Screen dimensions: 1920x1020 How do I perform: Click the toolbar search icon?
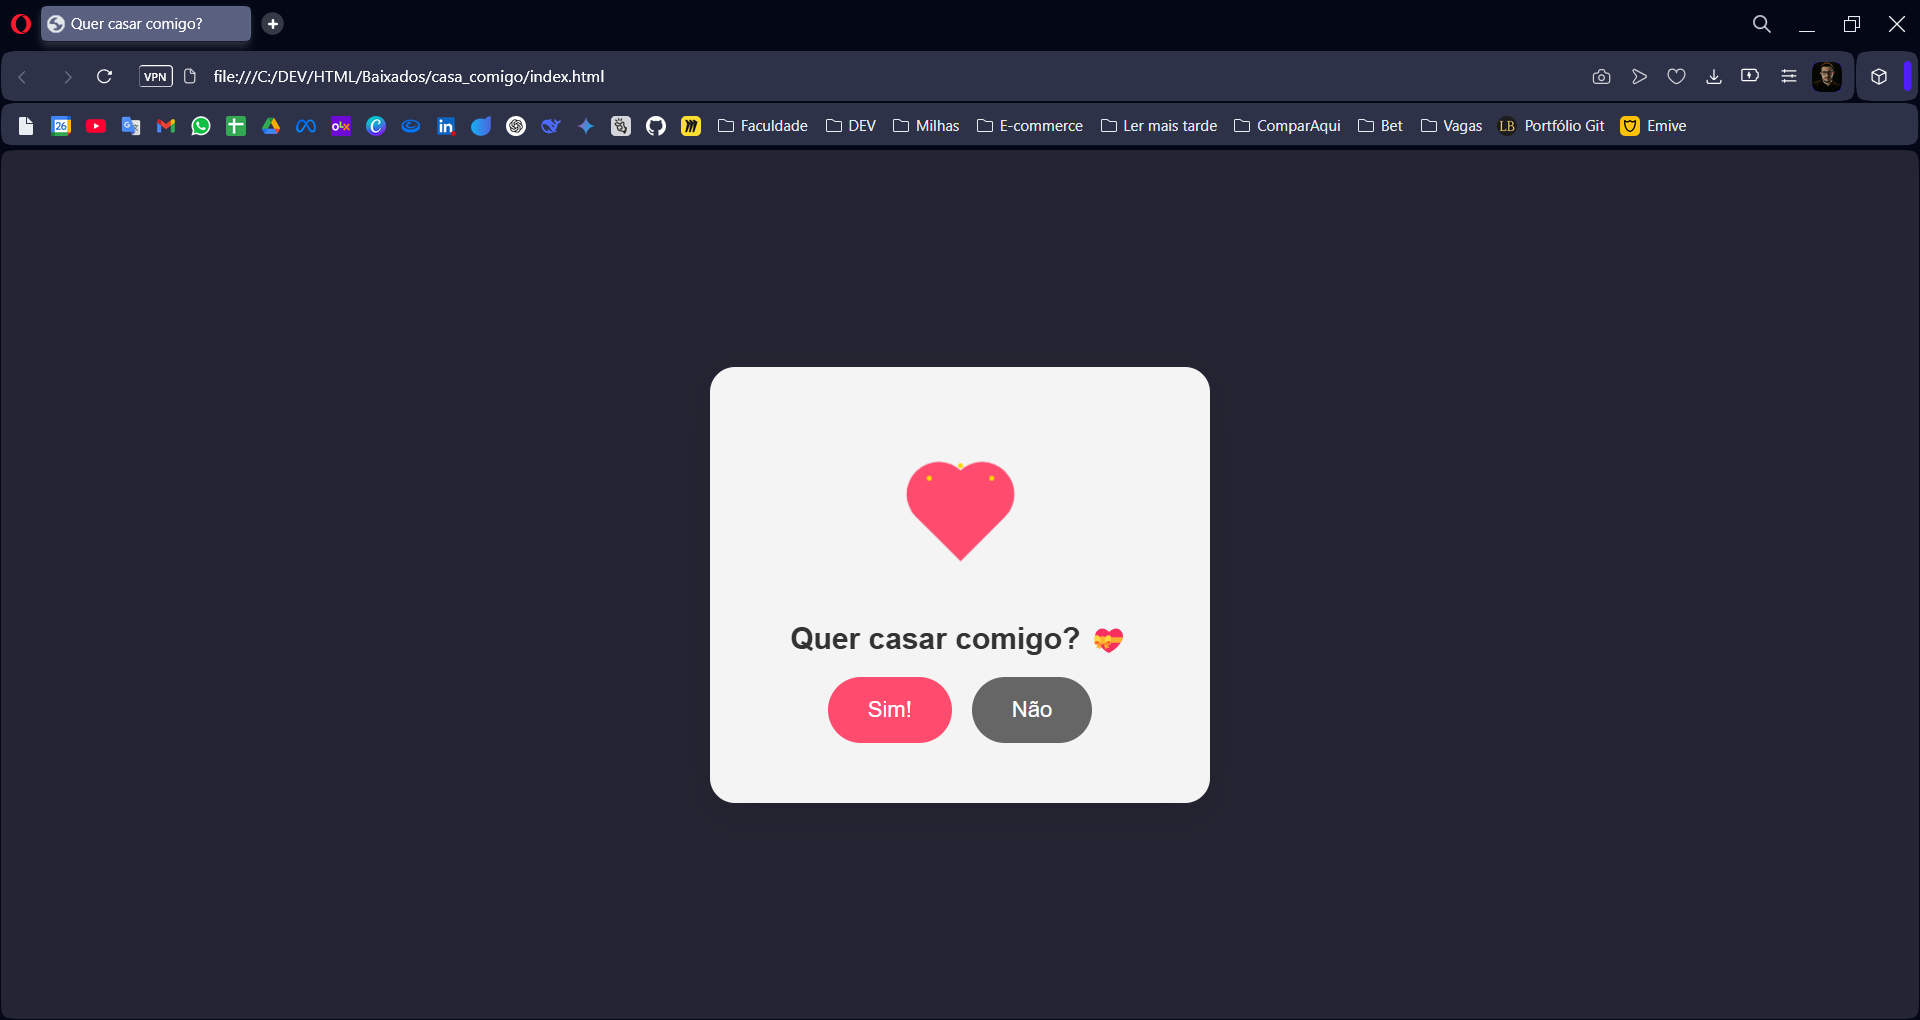pos(1762,24)
